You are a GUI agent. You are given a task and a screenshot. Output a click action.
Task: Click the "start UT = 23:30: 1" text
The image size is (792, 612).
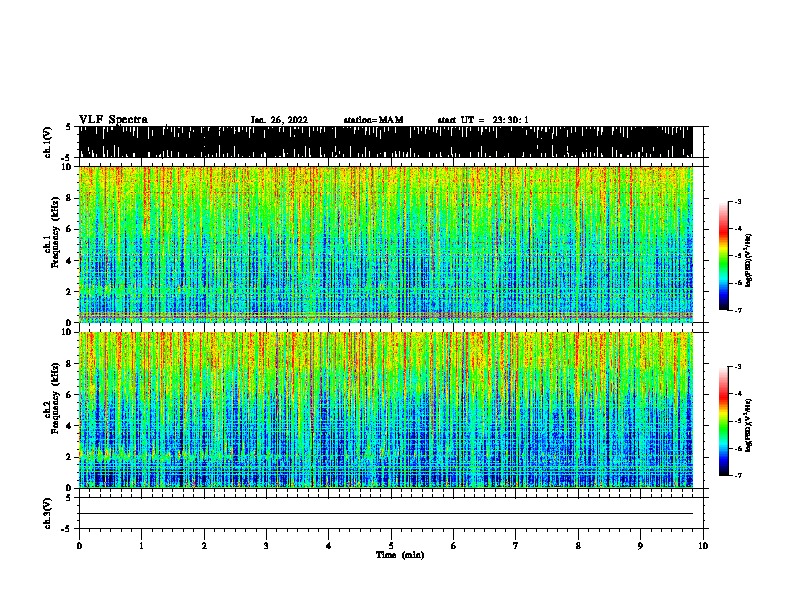483,120
